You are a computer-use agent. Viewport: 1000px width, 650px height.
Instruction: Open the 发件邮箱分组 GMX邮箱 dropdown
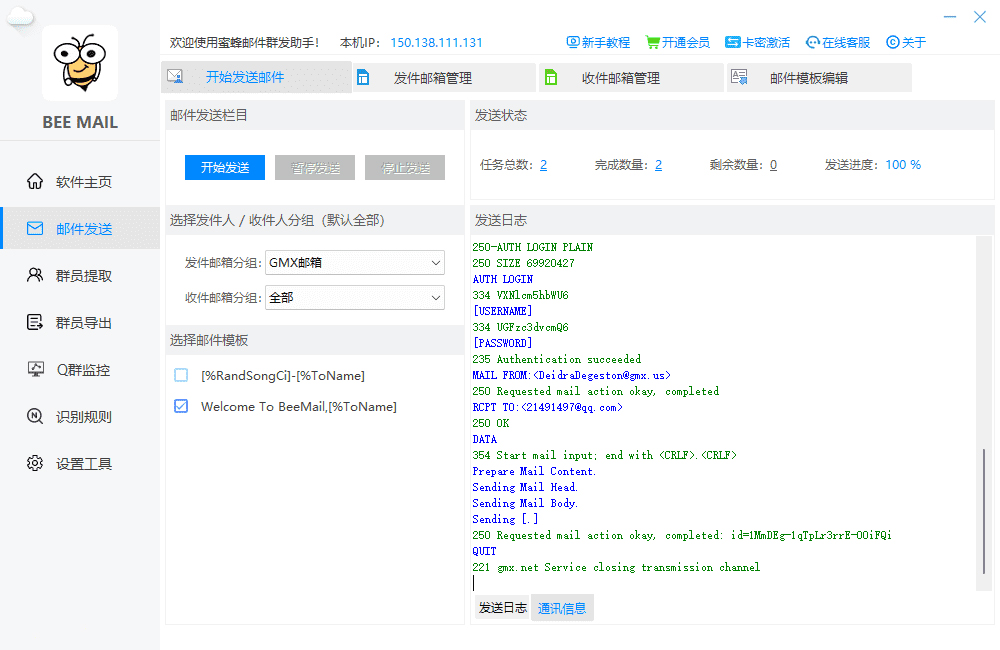pos(355,262)
